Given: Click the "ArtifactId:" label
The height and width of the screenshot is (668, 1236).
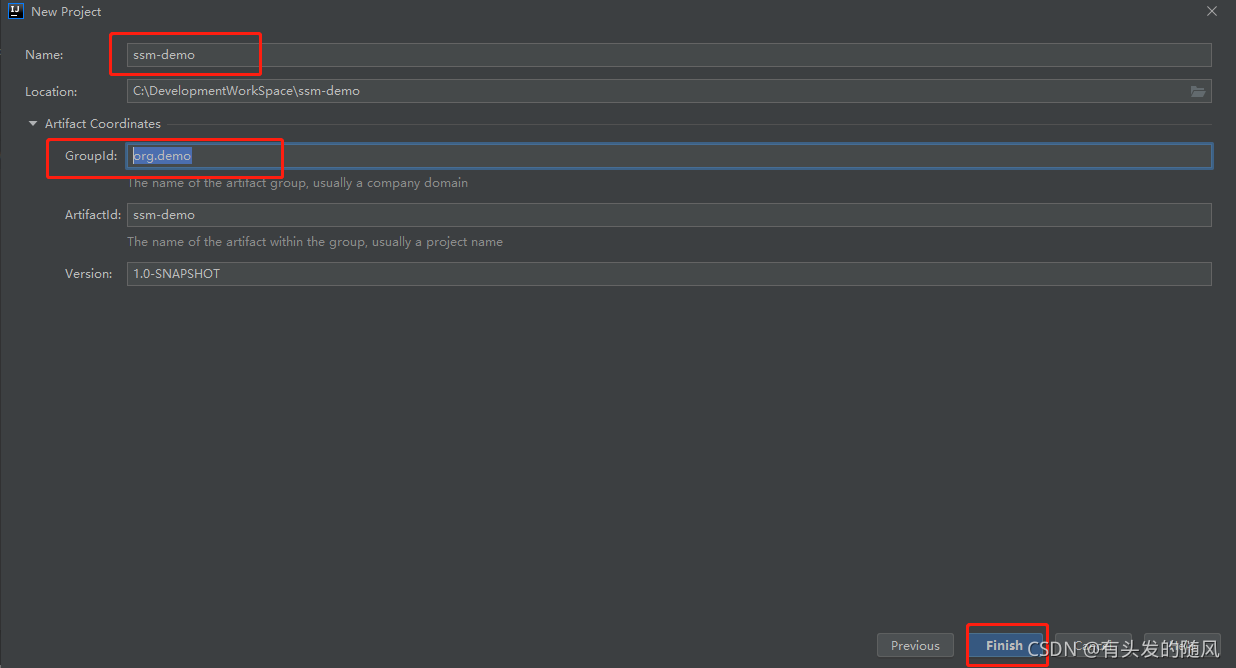Looking at the screenshot, I should [93, 215].
